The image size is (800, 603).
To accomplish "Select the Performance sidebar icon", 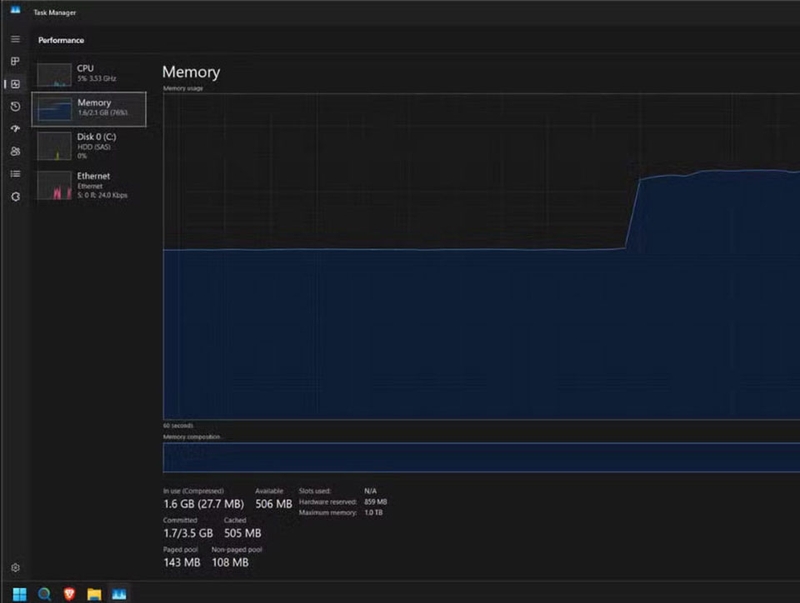I will pos(15,84).
